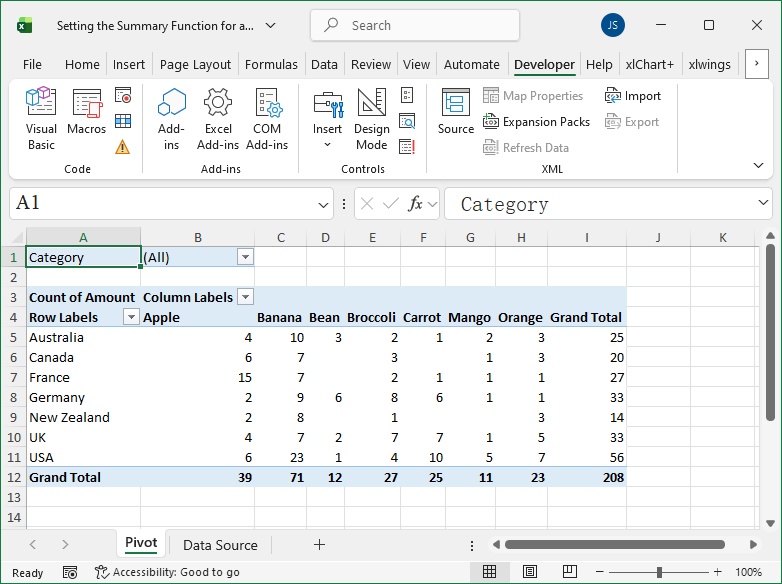Click the zoom slider handle
The height and width of the screenshot is (584, 782).
659,572
